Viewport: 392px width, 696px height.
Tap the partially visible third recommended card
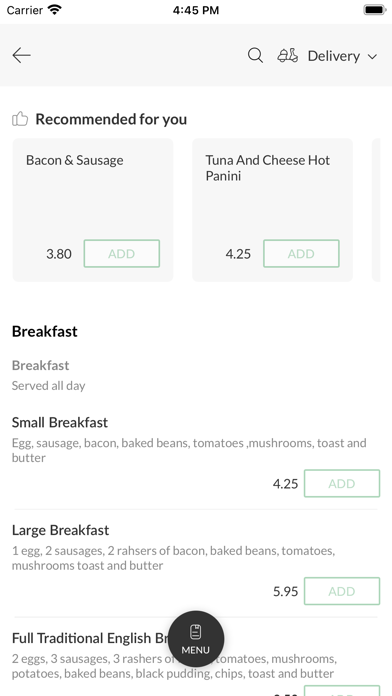tap(376, 210)
